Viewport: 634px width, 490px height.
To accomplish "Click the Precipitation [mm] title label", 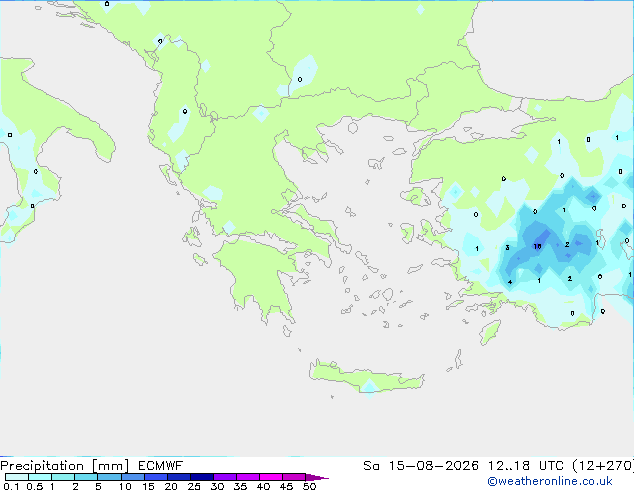I will click(65, 466).
